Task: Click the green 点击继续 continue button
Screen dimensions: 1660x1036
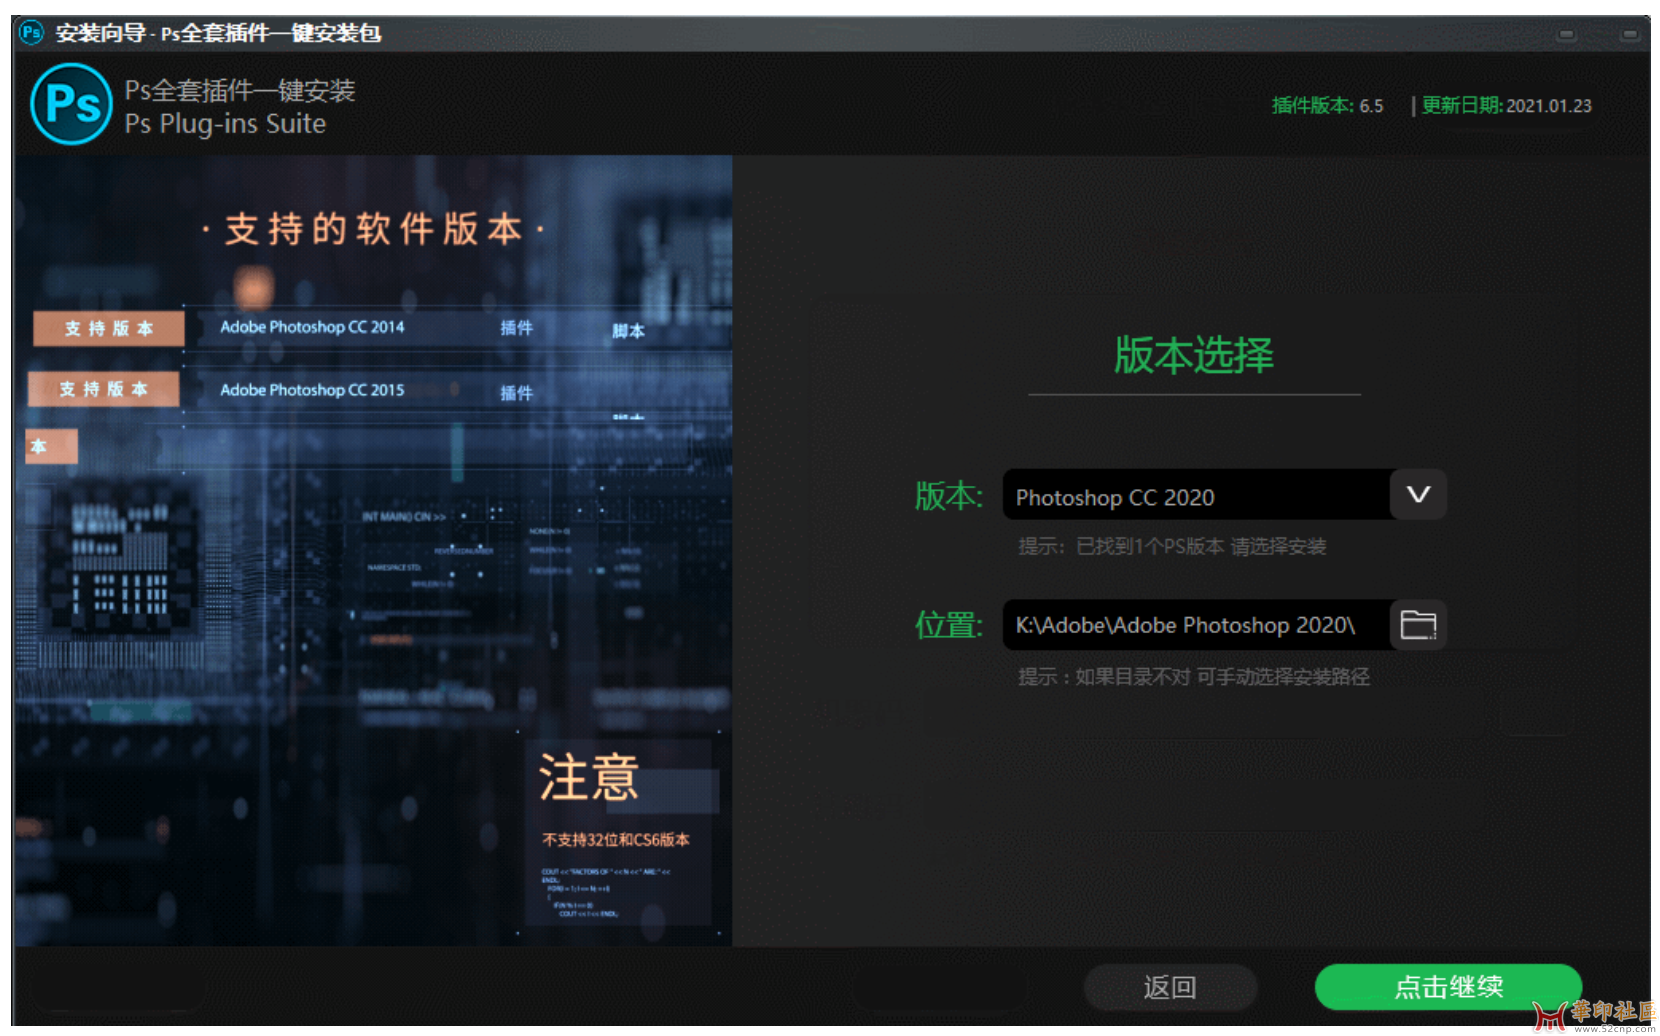Action: coord(1448,987)
